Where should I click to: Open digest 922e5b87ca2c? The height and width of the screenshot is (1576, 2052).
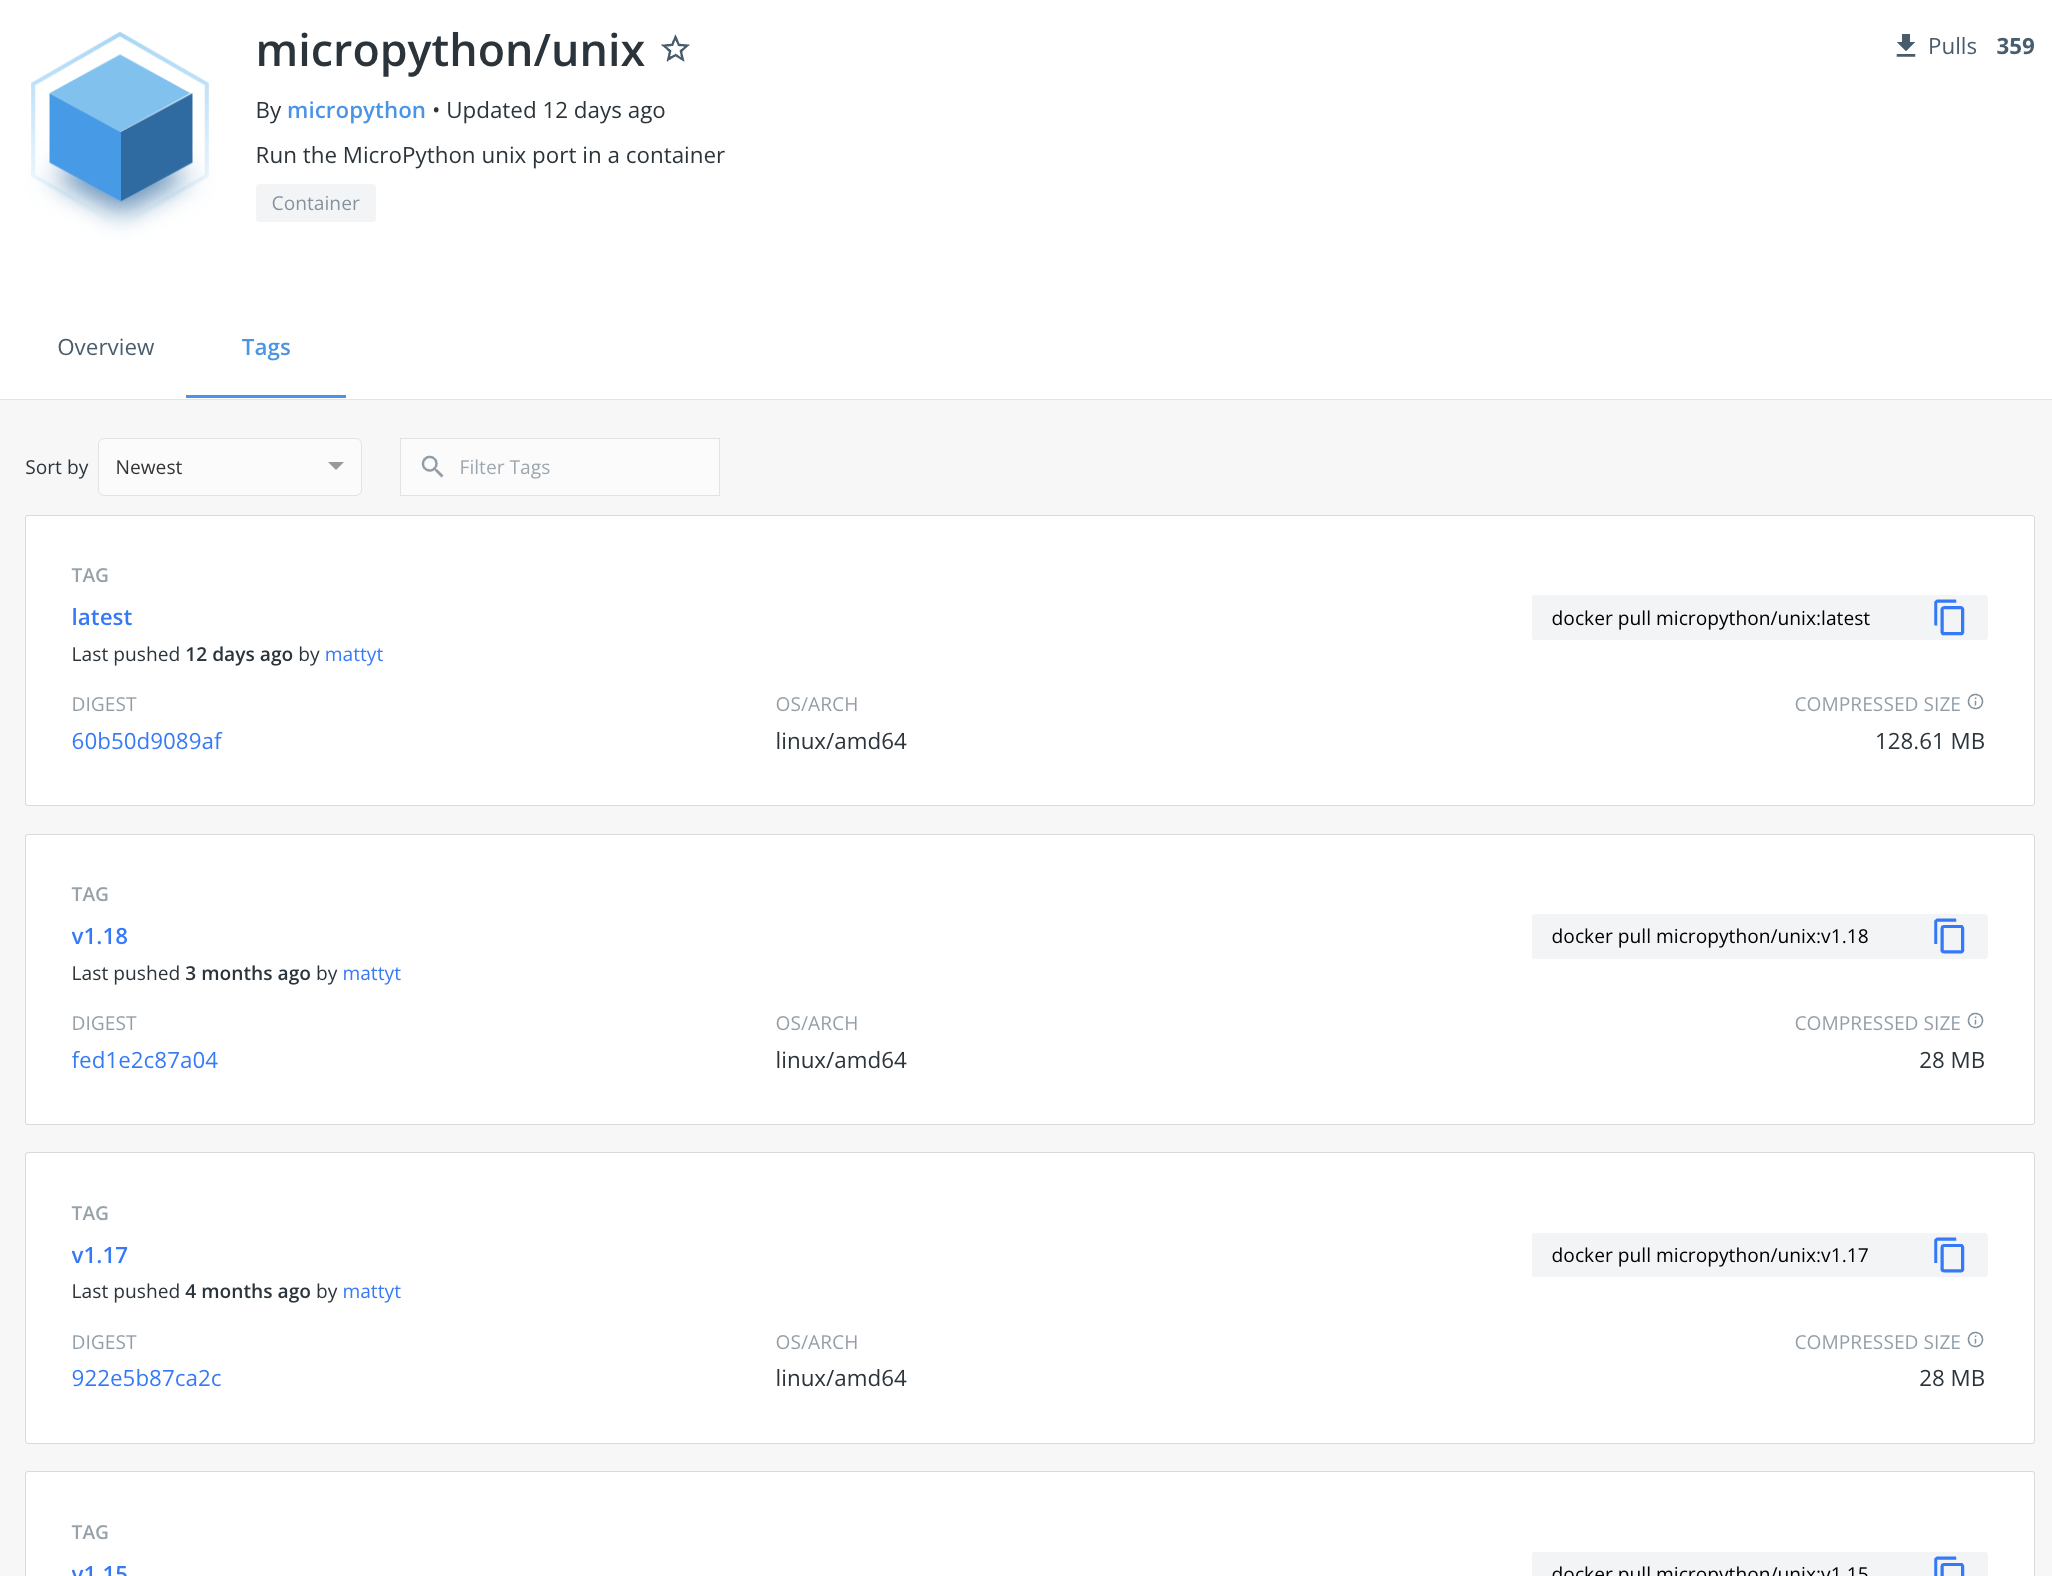click(x=146, y=1378)
